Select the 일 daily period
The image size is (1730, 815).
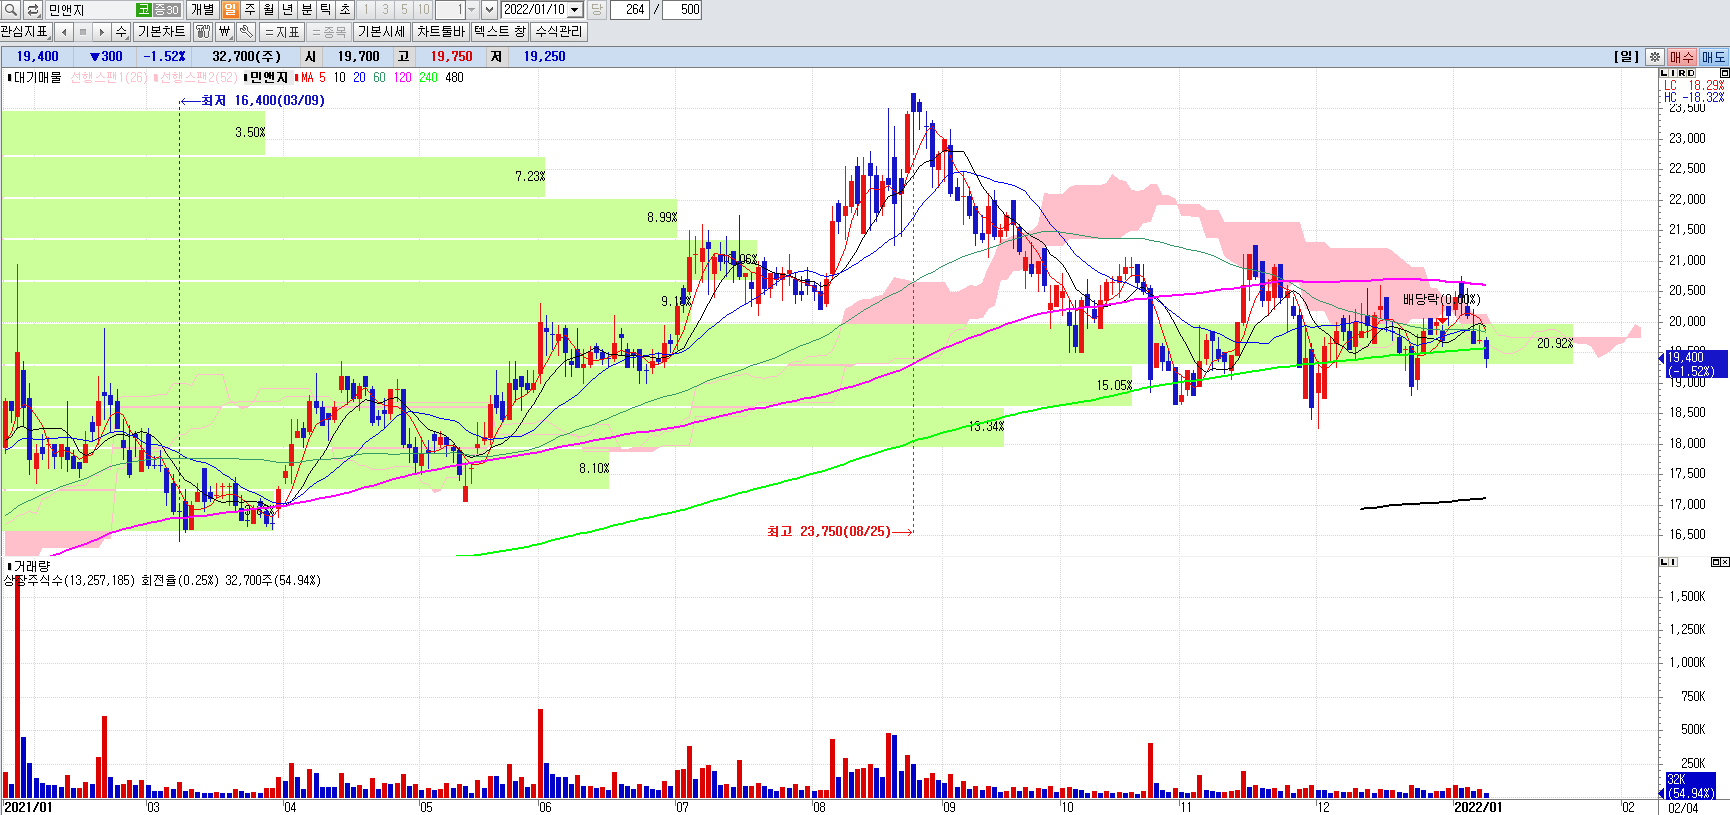(230, 10)
